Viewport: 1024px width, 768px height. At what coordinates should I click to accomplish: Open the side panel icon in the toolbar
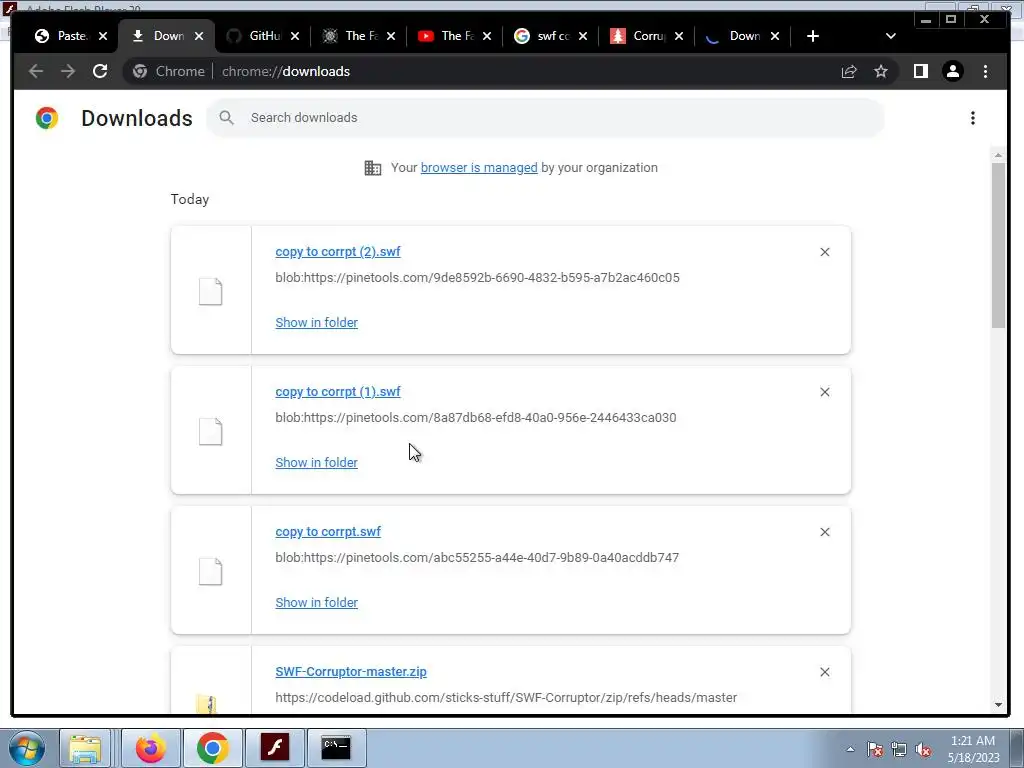click(x=921, y=71)
